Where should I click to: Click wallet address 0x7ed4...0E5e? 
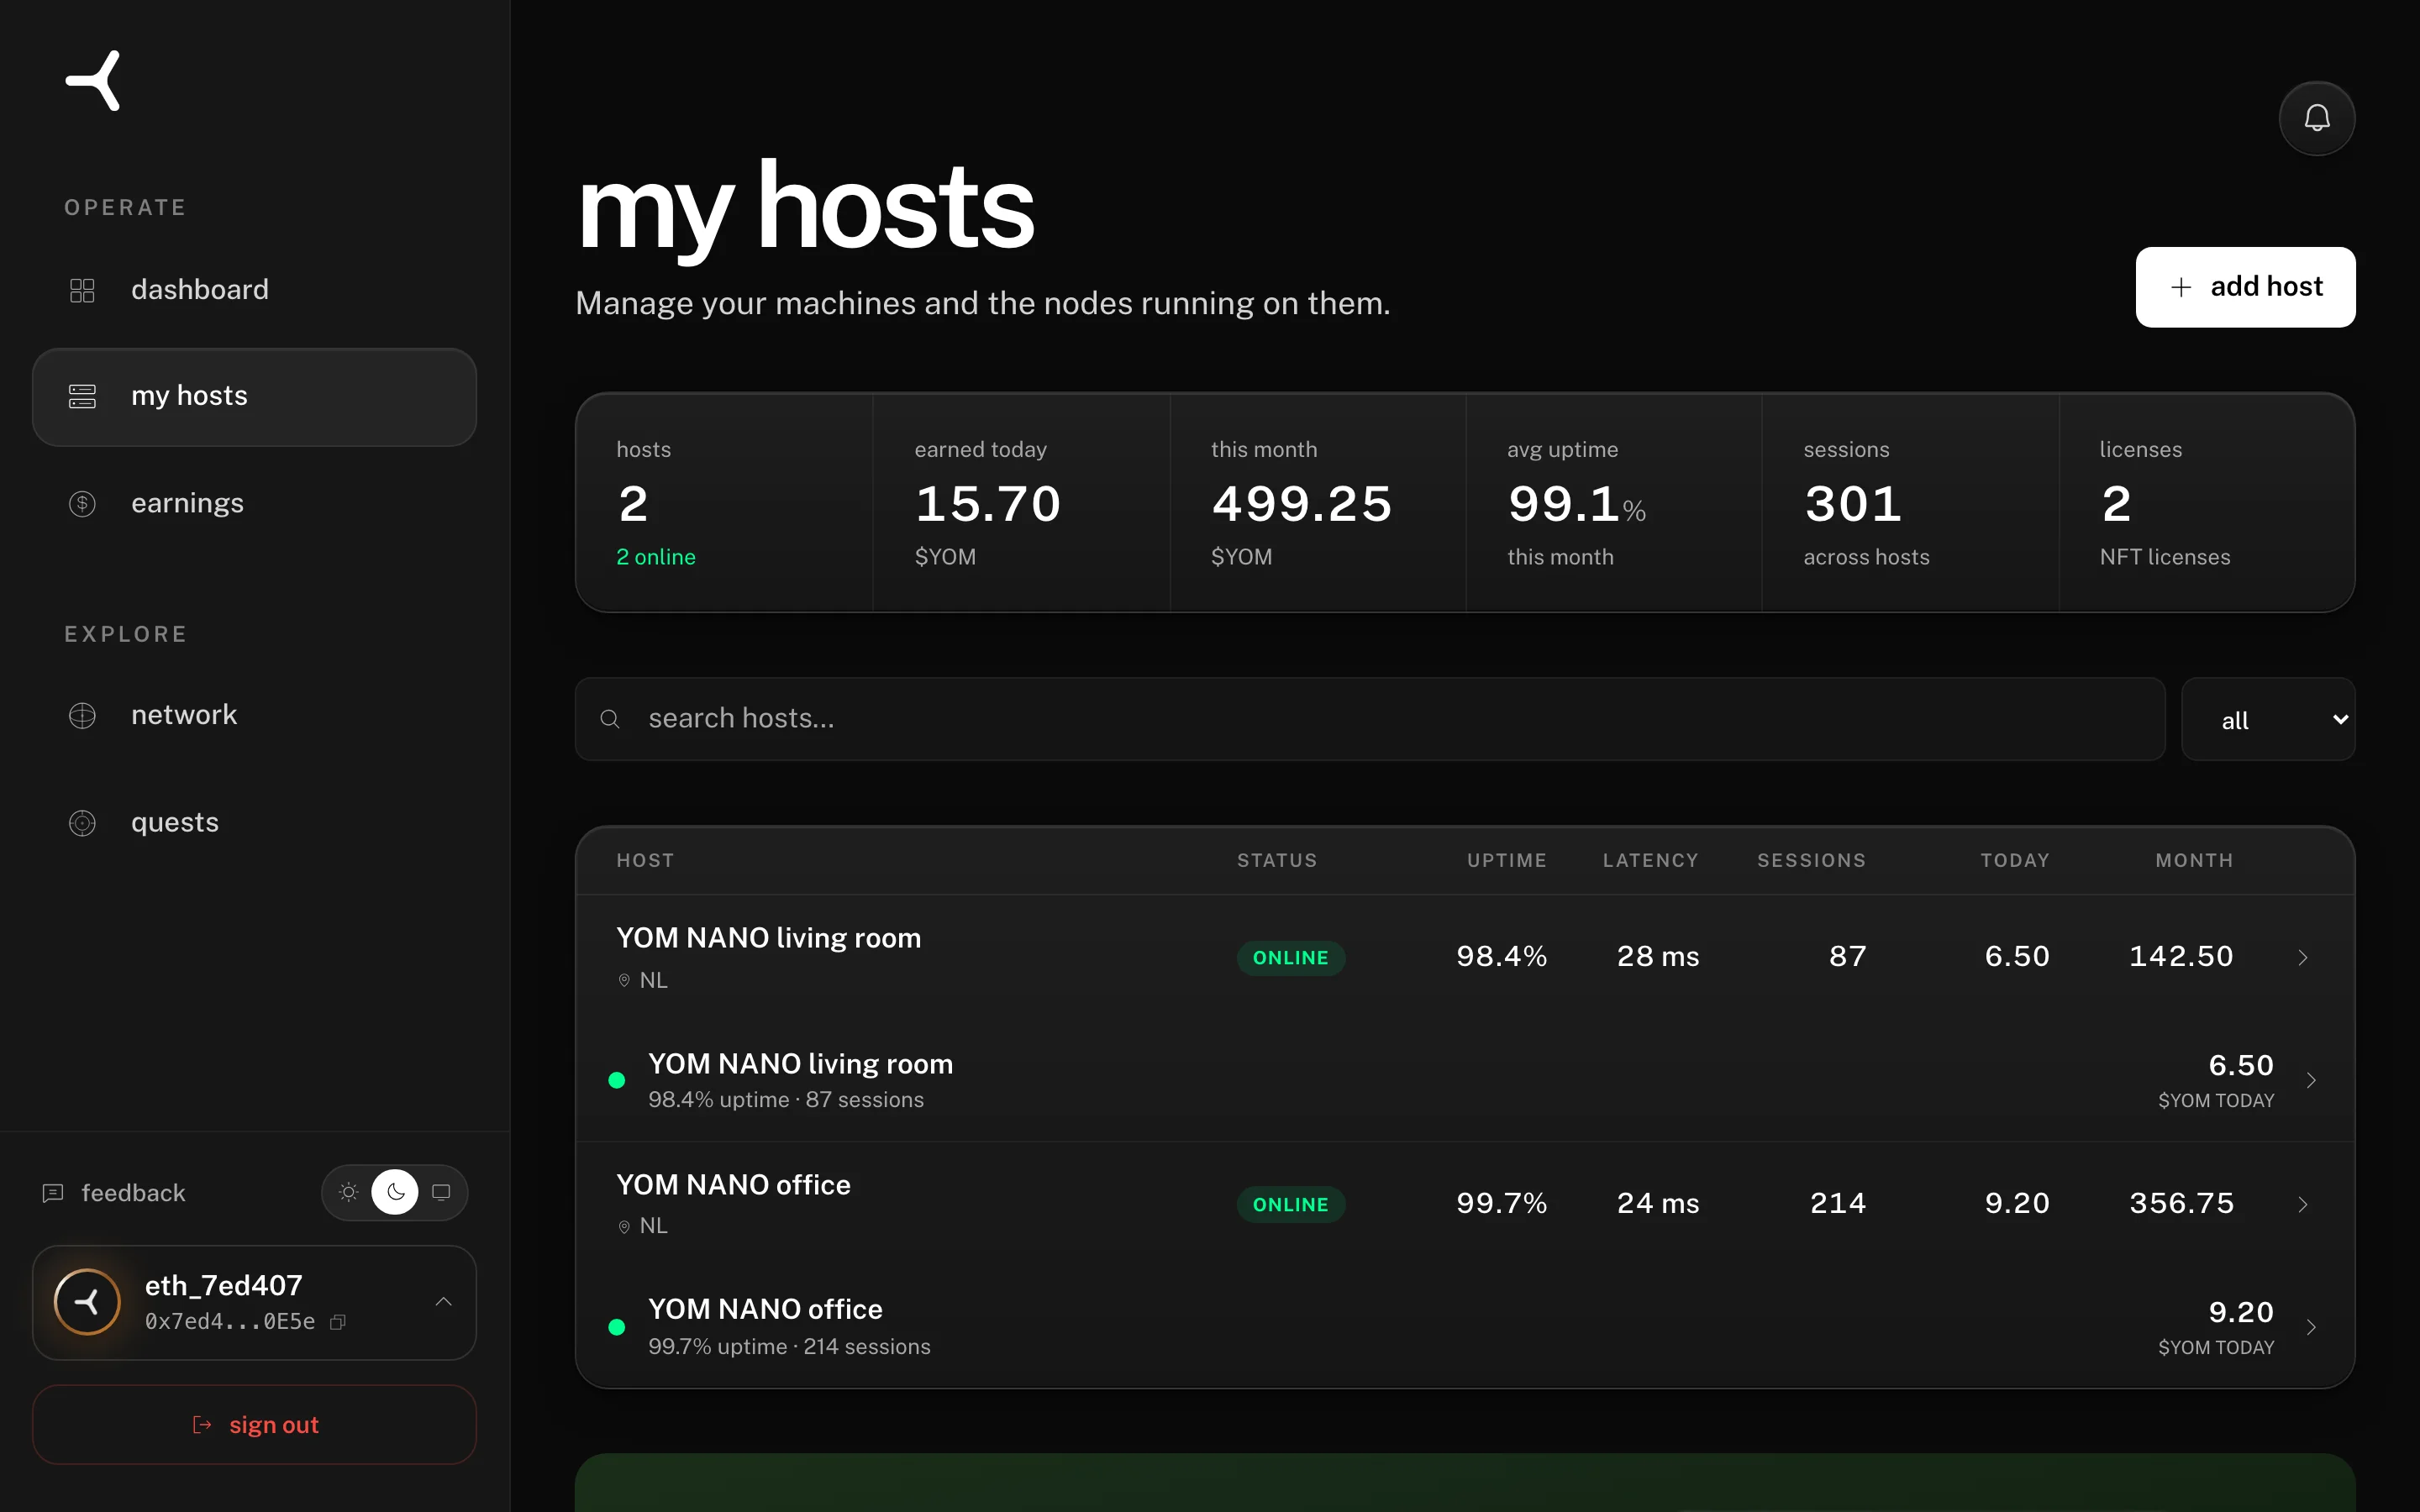[x=230, y=1322]
